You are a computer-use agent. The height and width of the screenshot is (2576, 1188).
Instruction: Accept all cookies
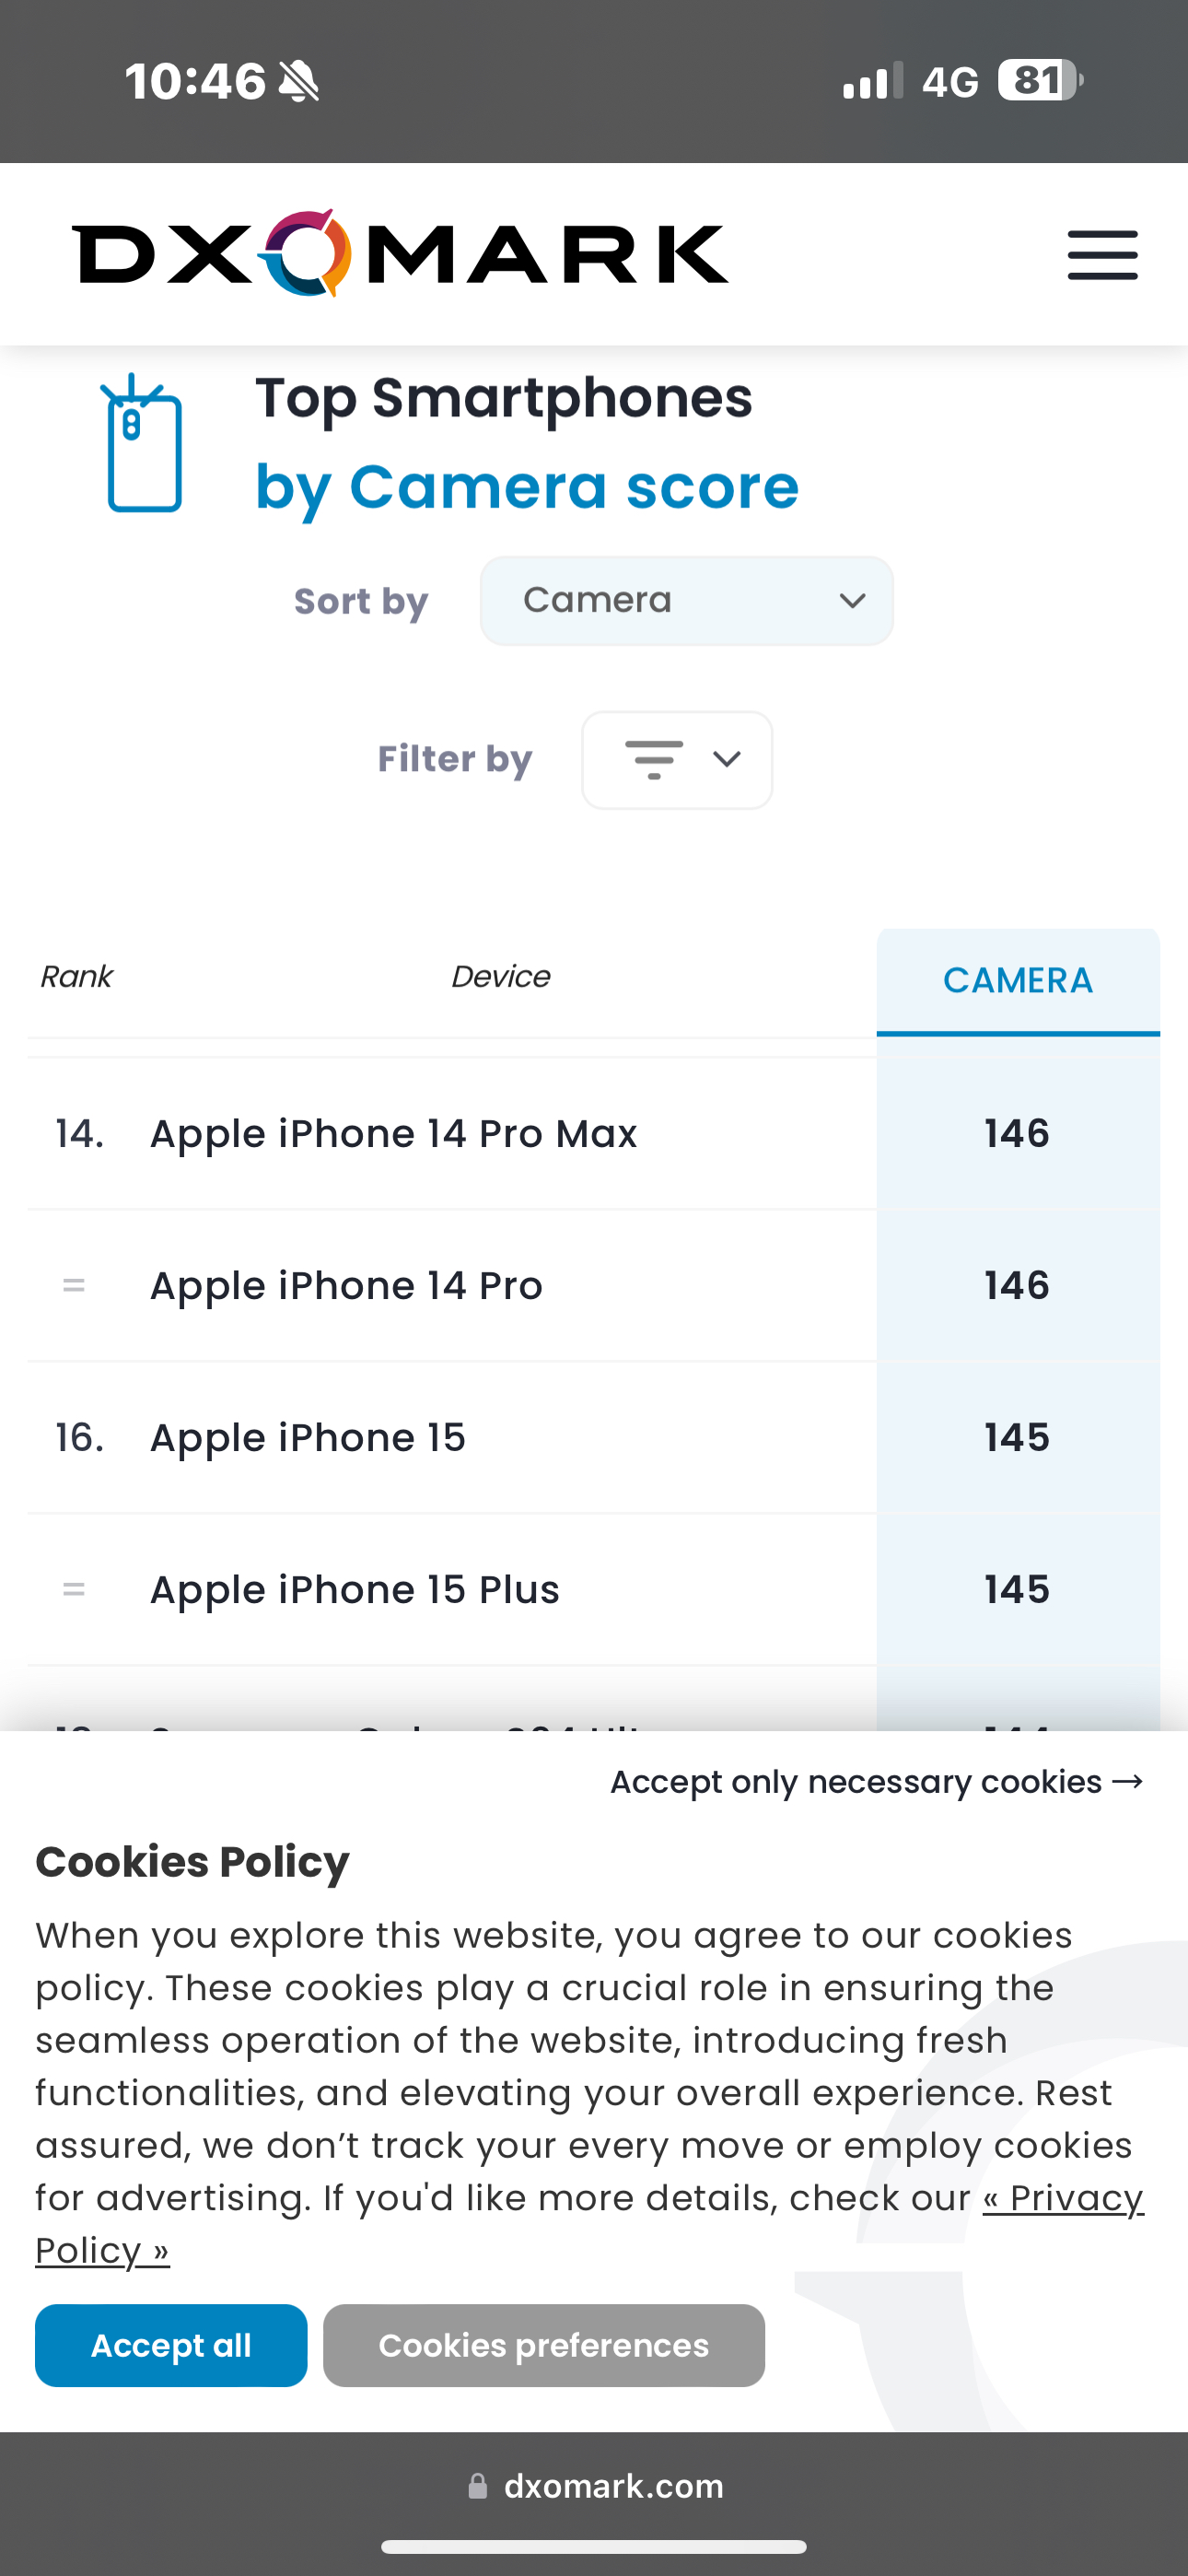(171, 2346)
